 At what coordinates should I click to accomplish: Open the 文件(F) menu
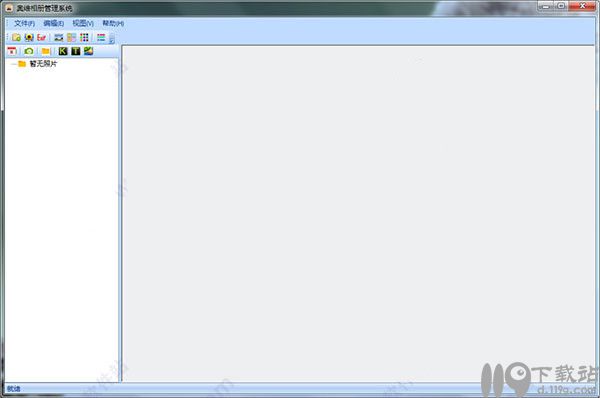click(24, 23)
